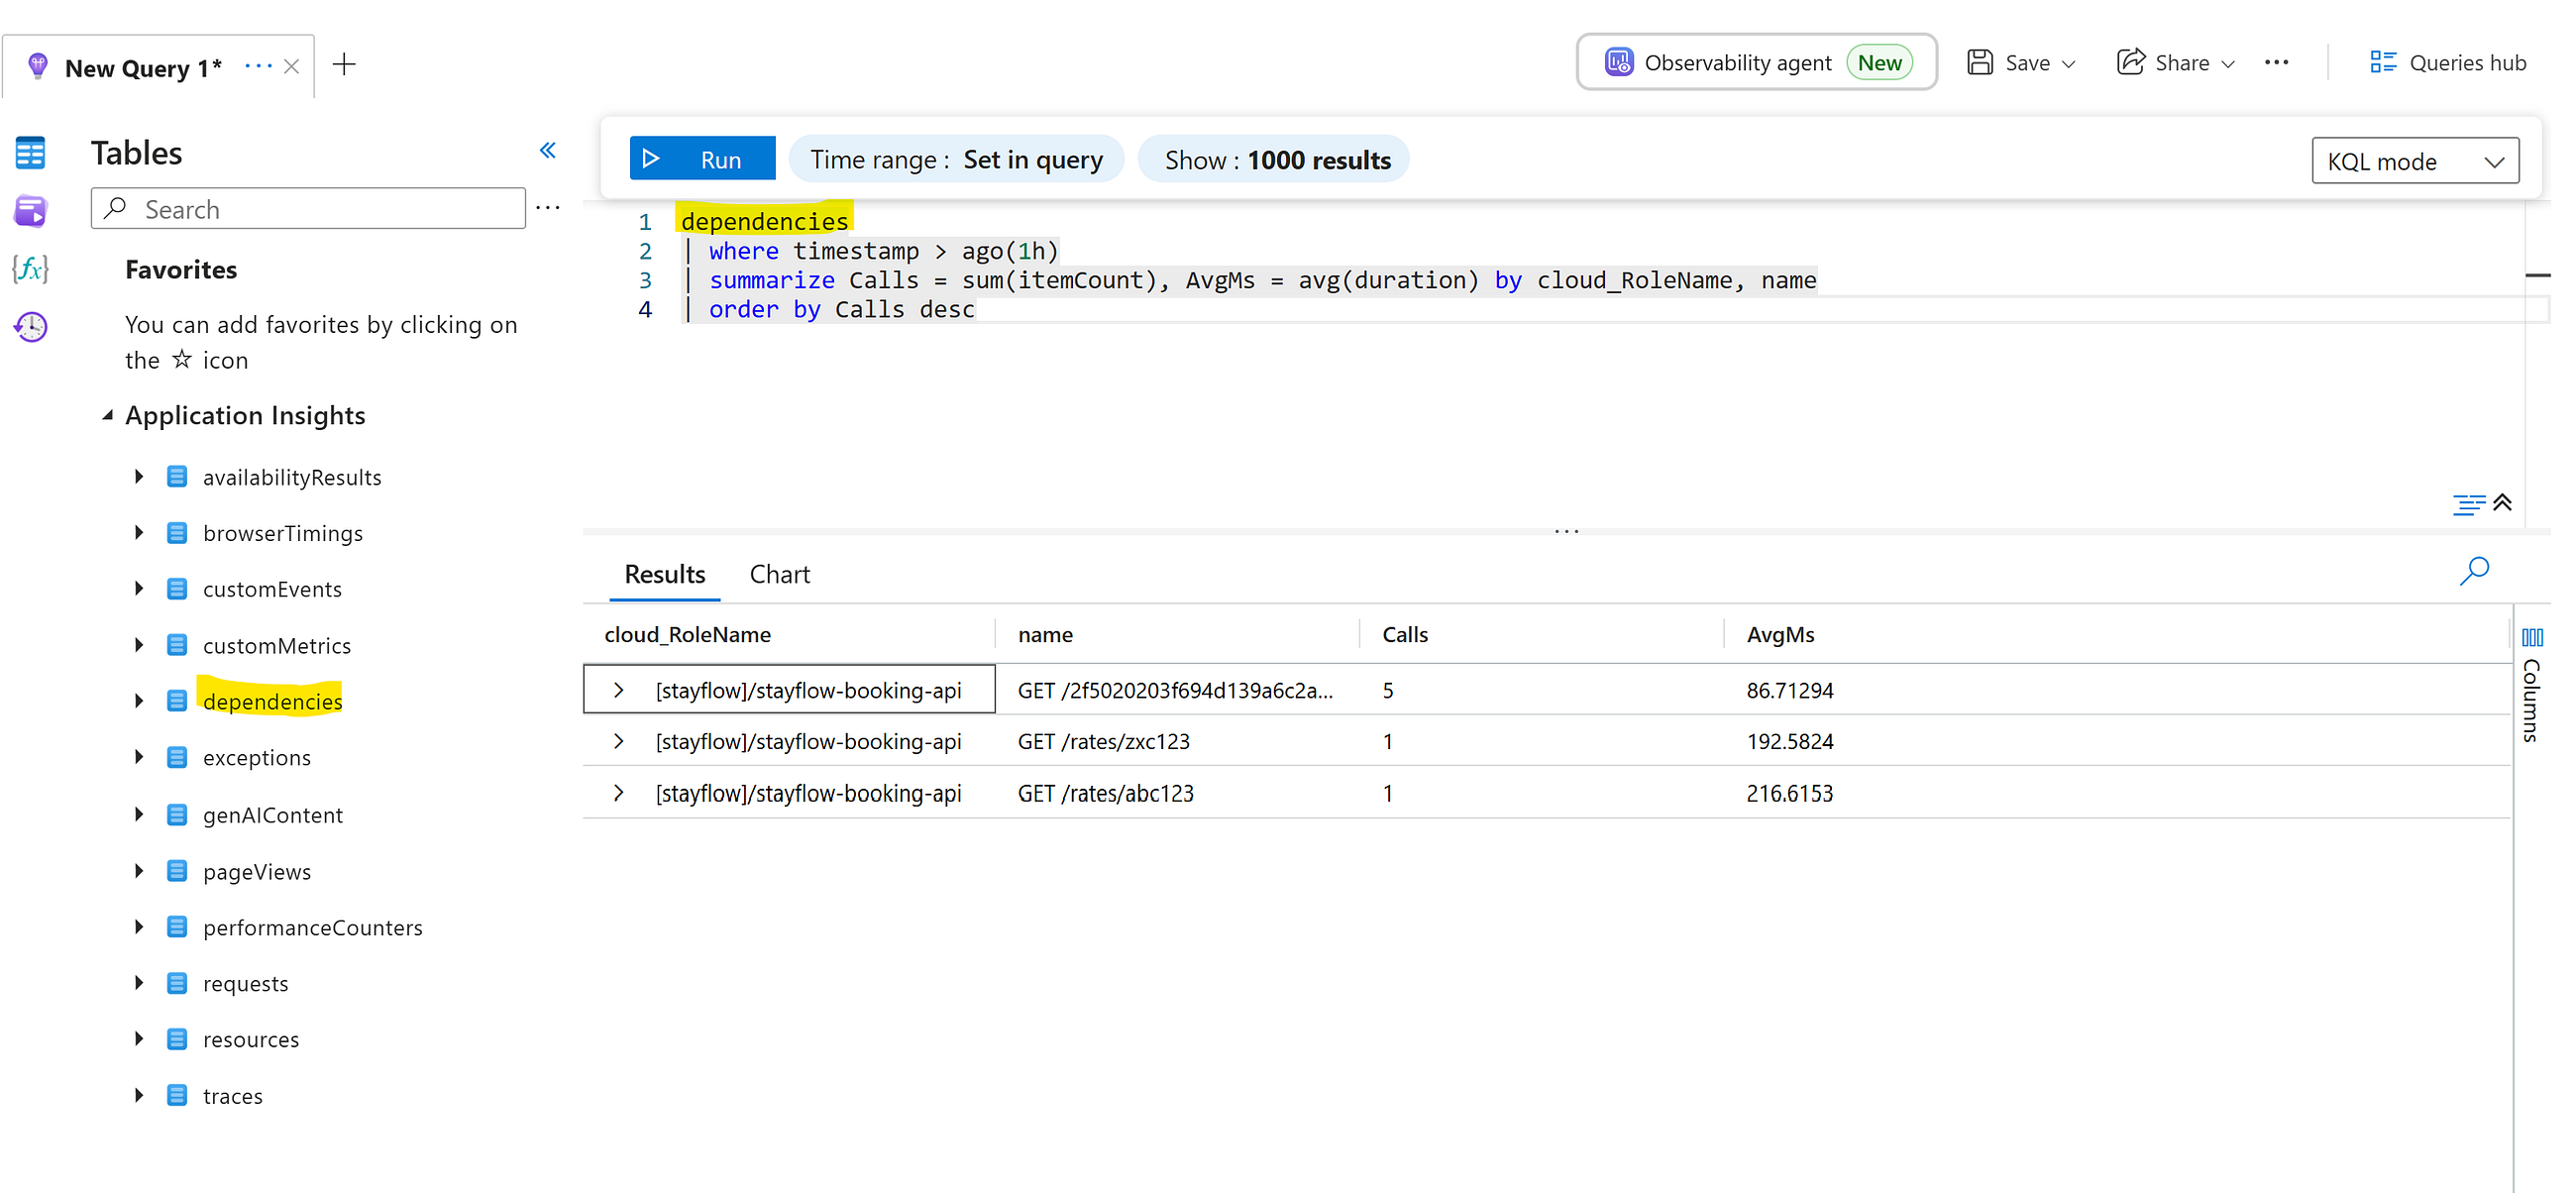Click the customMetrics table icon
The width and height of the screenshot is (2576, 1193).
[177, 645]
